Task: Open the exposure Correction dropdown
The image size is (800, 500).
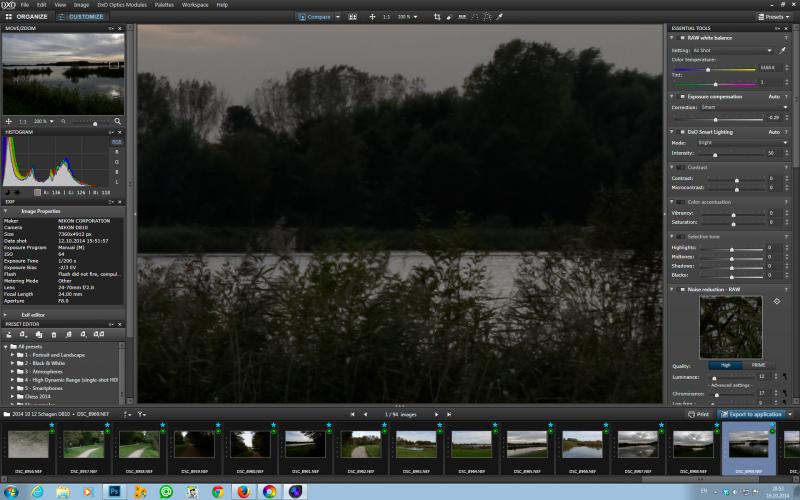Action: 743,107
